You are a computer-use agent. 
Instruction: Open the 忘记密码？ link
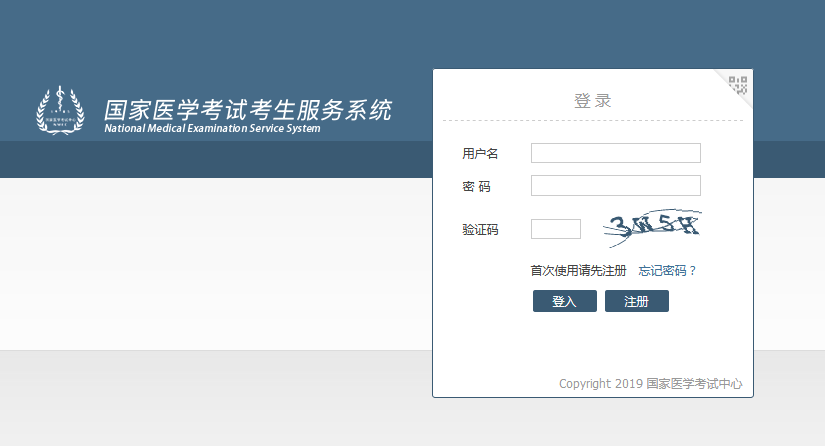[667, 271]
